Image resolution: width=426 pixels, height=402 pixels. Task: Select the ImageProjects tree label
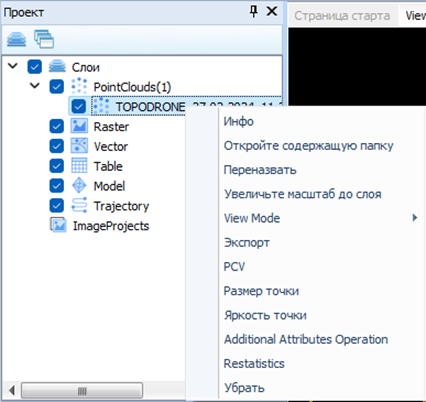111,226
